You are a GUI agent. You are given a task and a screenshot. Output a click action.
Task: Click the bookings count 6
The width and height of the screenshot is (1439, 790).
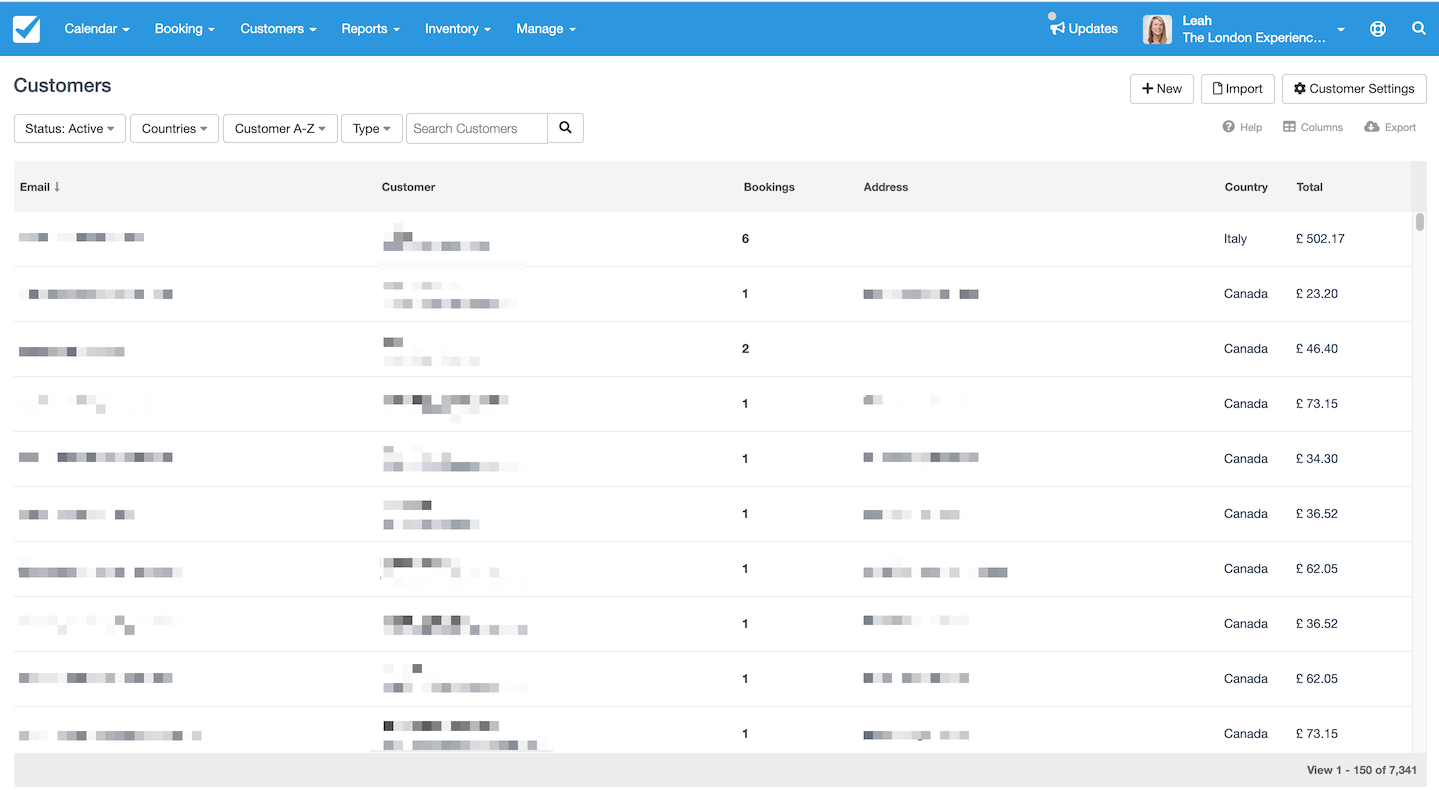pyautogui.click(x=745, y=239)
